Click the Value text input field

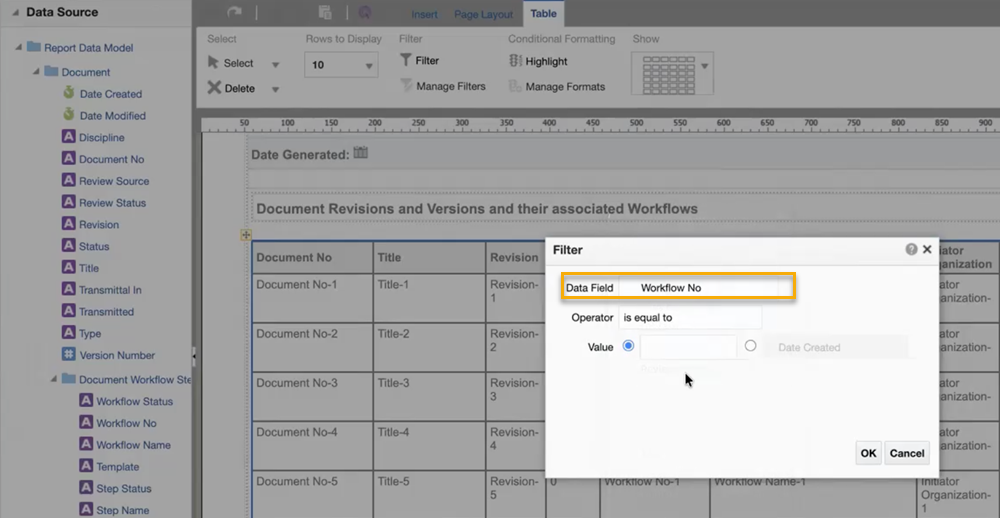[688, 347]
